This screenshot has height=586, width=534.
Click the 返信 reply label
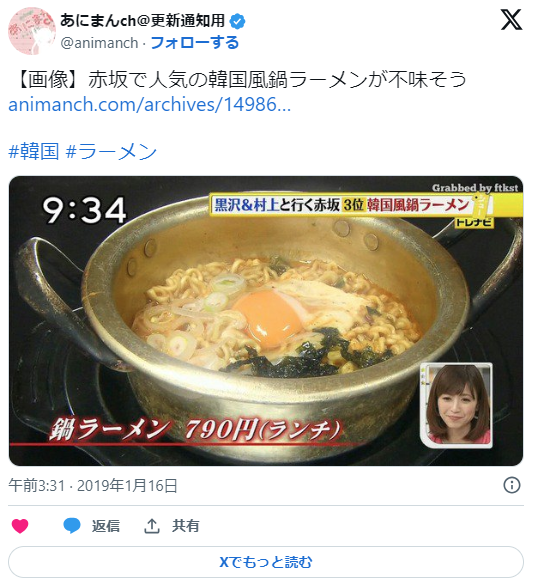pos(106,526)
